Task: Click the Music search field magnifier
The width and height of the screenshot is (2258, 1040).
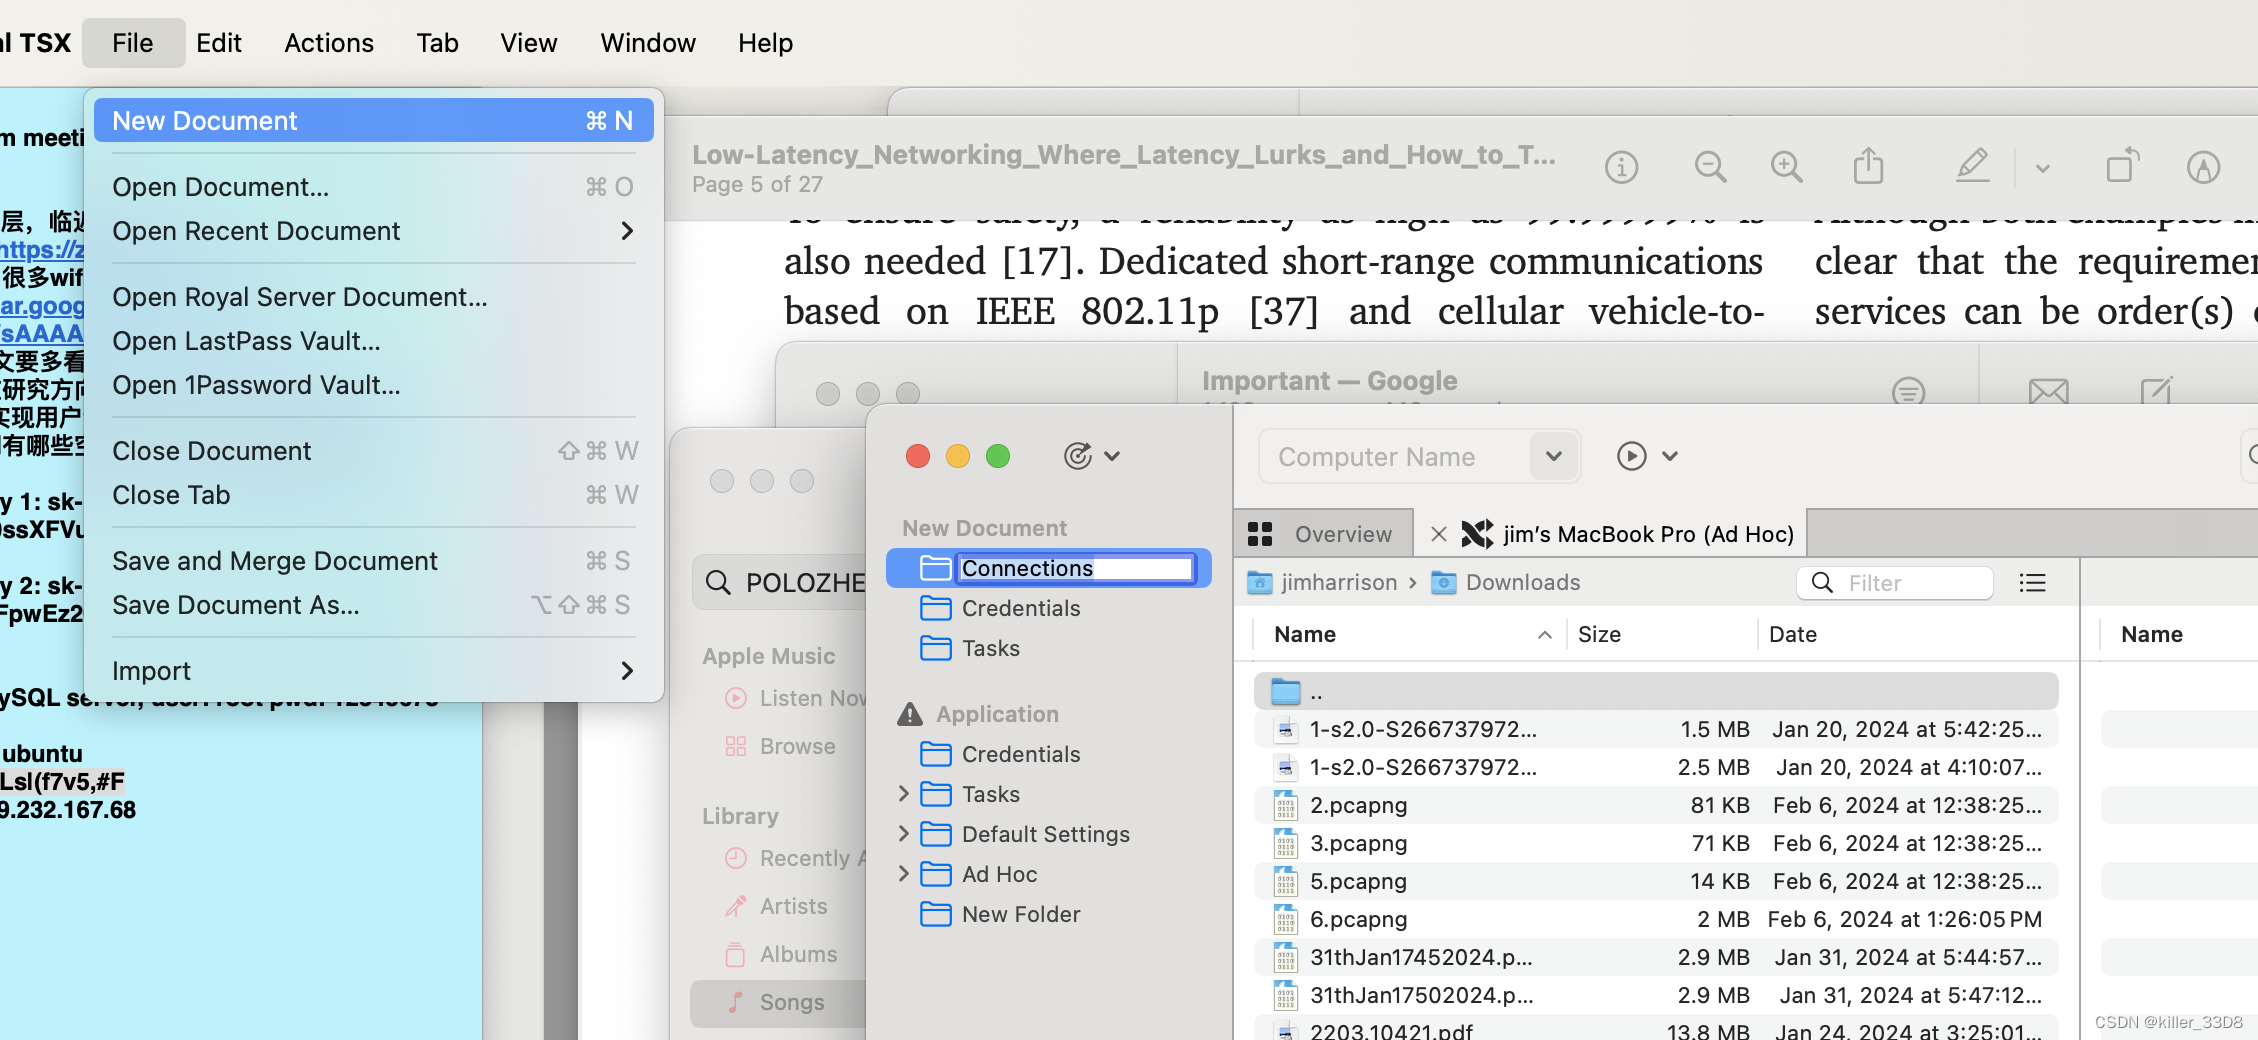Action: tap(717, 582)
